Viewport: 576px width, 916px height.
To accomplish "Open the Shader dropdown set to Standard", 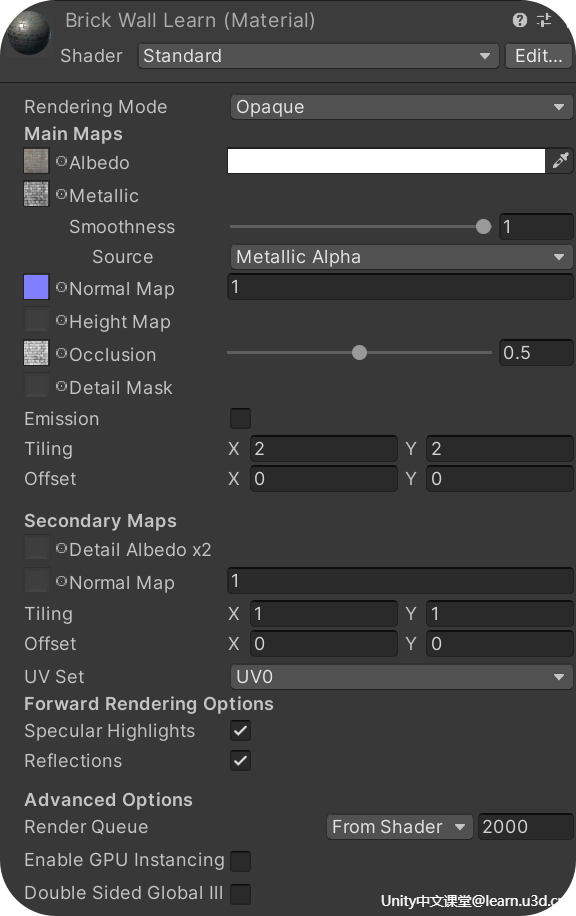I will pyautogui.click(x=318, y=56).
